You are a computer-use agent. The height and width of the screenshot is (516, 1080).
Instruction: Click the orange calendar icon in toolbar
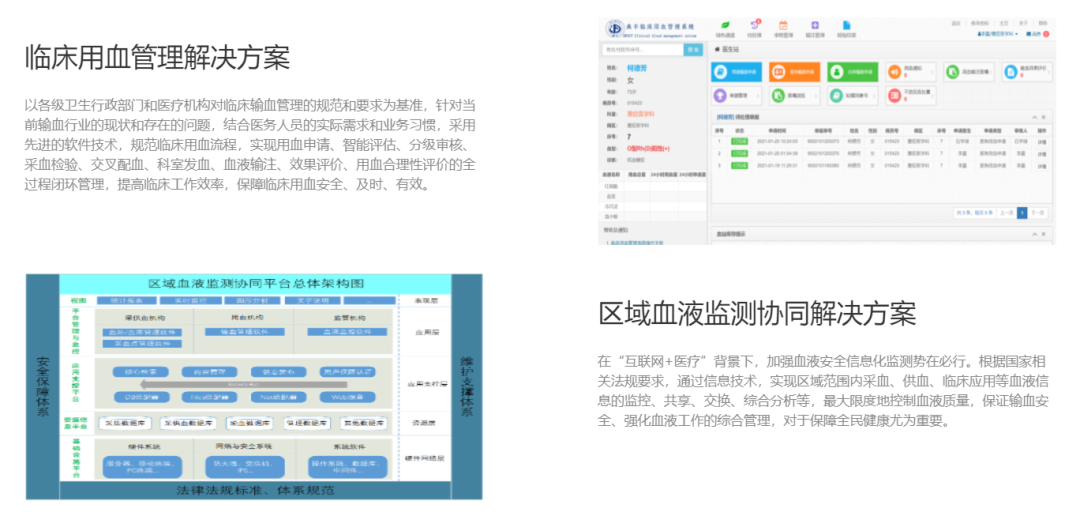coord(784,25)
